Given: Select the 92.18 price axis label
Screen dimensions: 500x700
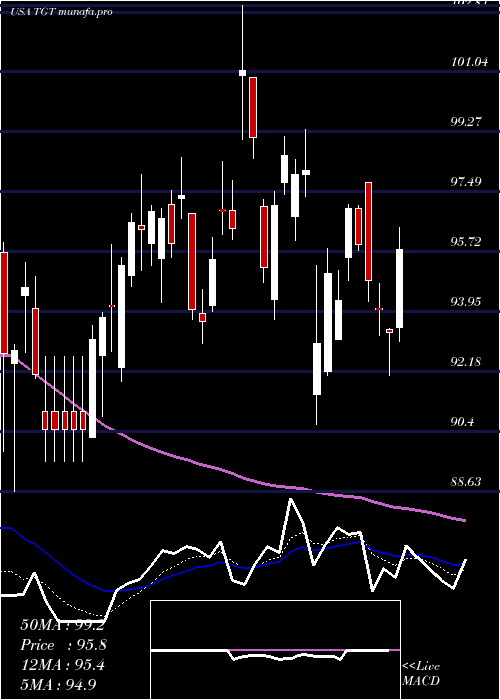Looking at the screenshot, I should pyautogui.click(x=467, y=362).
